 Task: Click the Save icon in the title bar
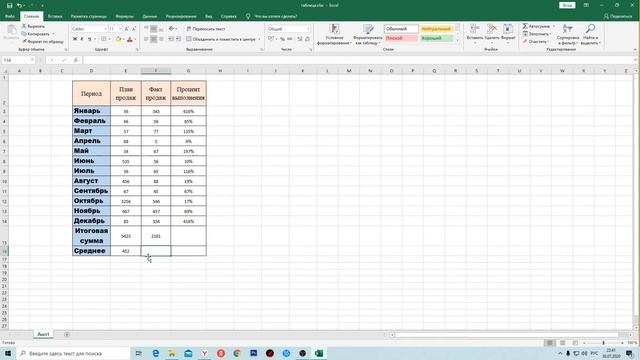pos(9,6)
